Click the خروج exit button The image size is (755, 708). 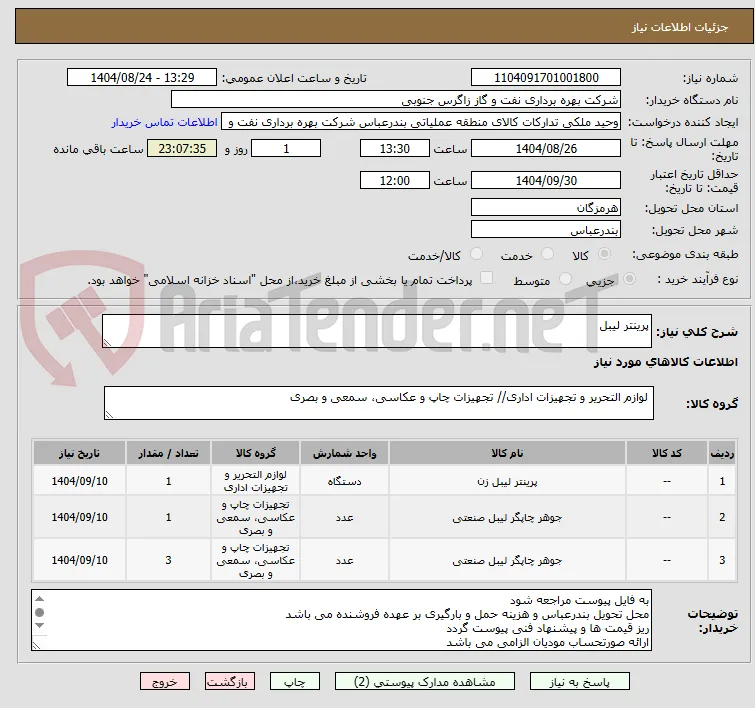coord(165,682)
